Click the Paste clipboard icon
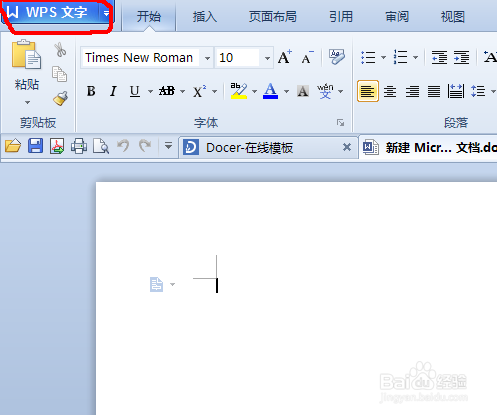The width and height of the screenshot is (497, 415). click(26, 55)
